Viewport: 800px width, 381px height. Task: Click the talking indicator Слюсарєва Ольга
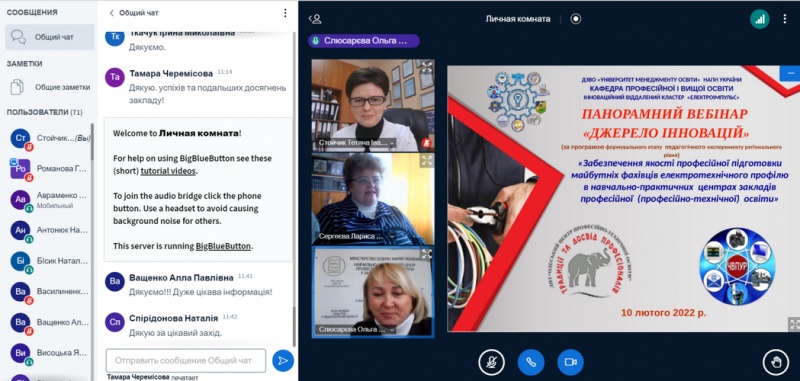364,41
